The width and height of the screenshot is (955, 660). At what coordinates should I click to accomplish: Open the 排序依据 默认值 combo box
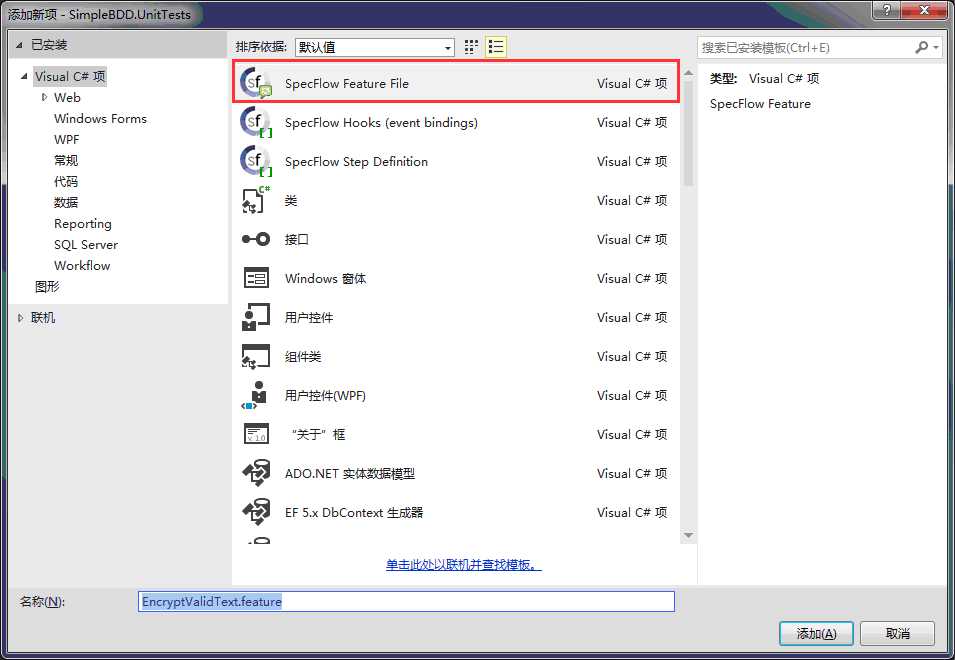coord(375,47)
